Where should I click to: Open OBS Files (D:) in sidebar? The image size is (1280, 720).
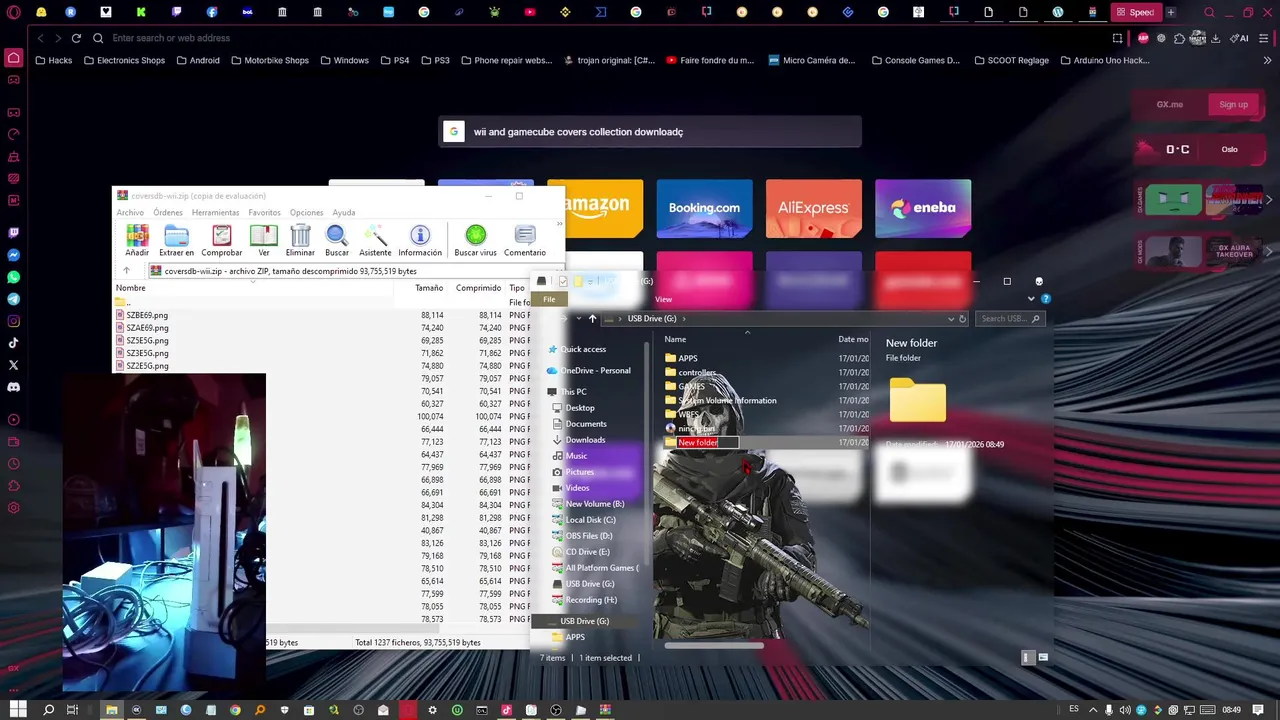582,536
